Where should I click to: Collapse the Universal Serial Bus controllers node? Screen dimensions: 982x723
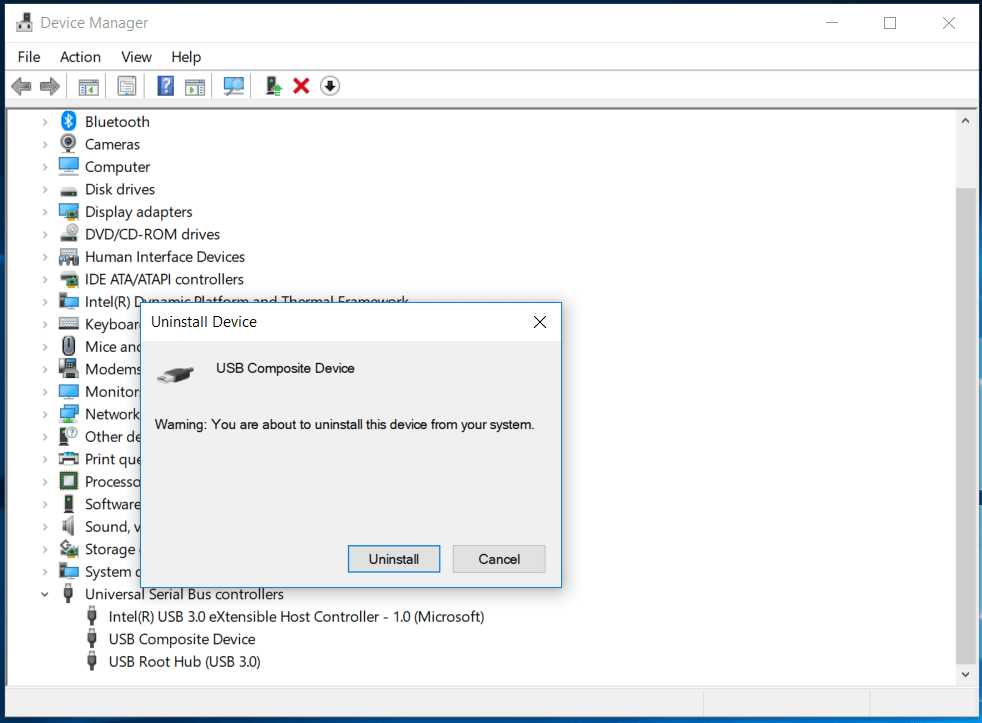pyautogui.click(x=44, y=595)
